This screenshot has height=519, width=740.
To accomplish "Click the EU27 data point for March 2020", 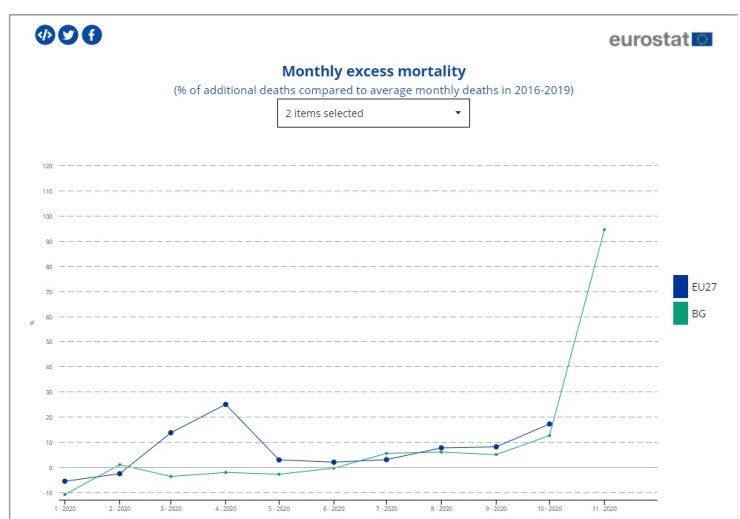I will tap(171, 433).
